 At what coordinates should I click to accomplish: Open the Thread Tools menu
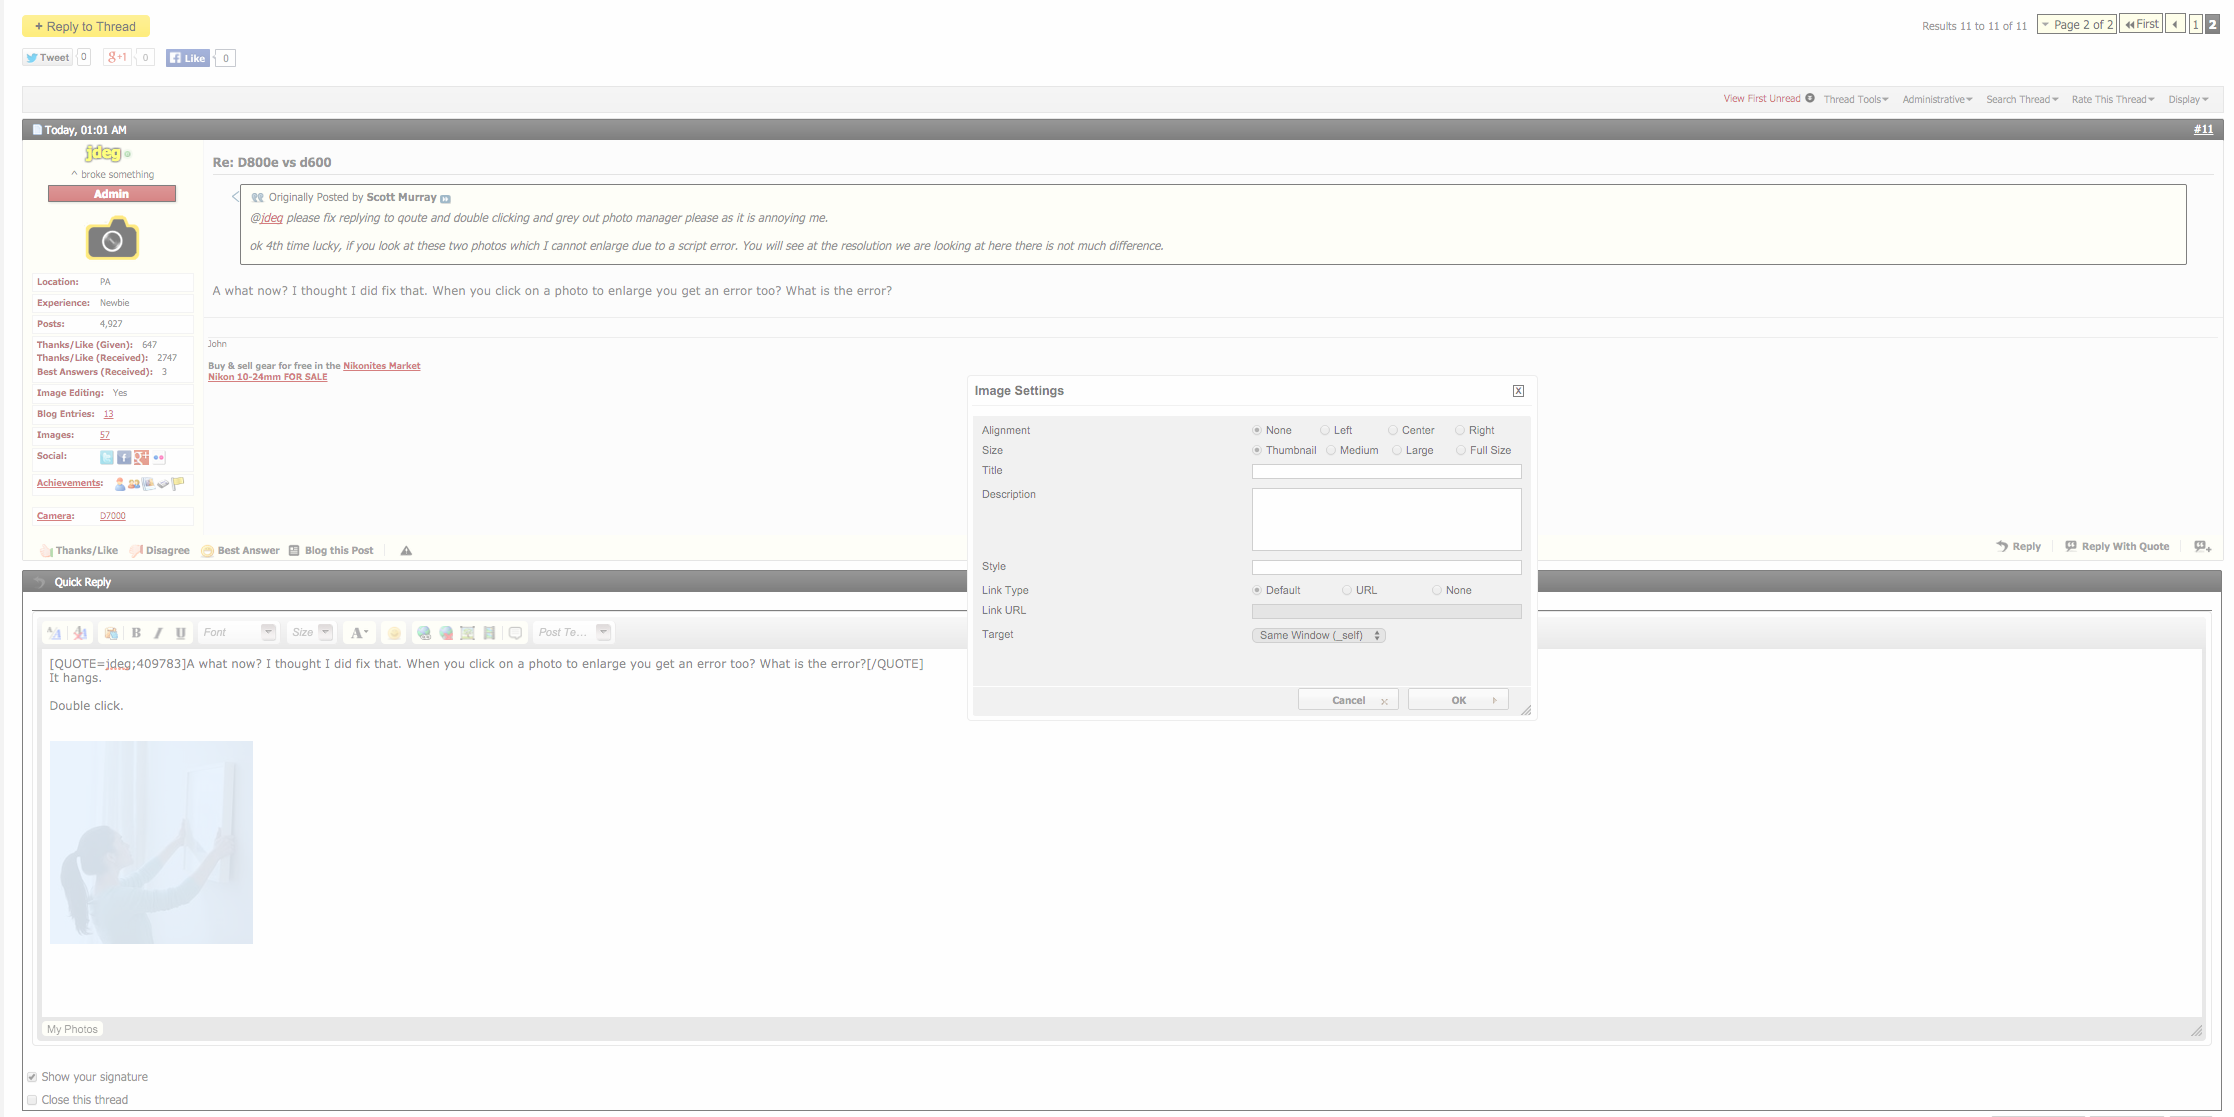point(1855,99)
